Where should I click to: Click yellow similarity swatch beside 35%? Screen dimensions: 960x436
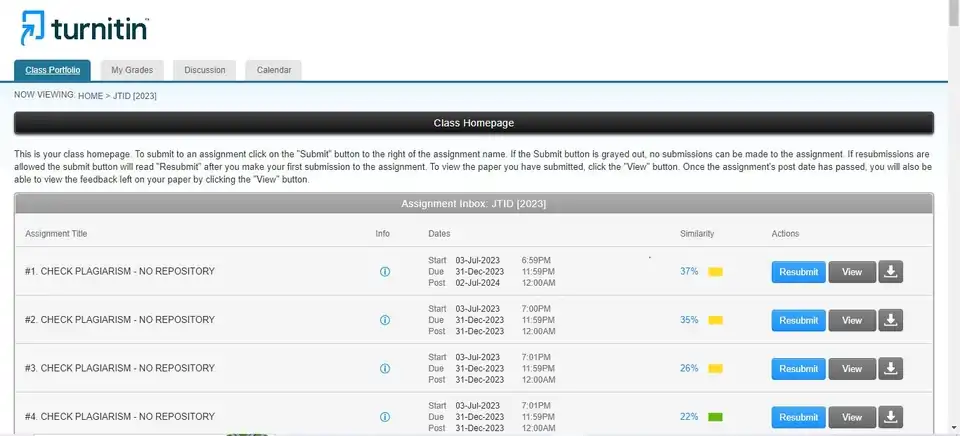715,320
